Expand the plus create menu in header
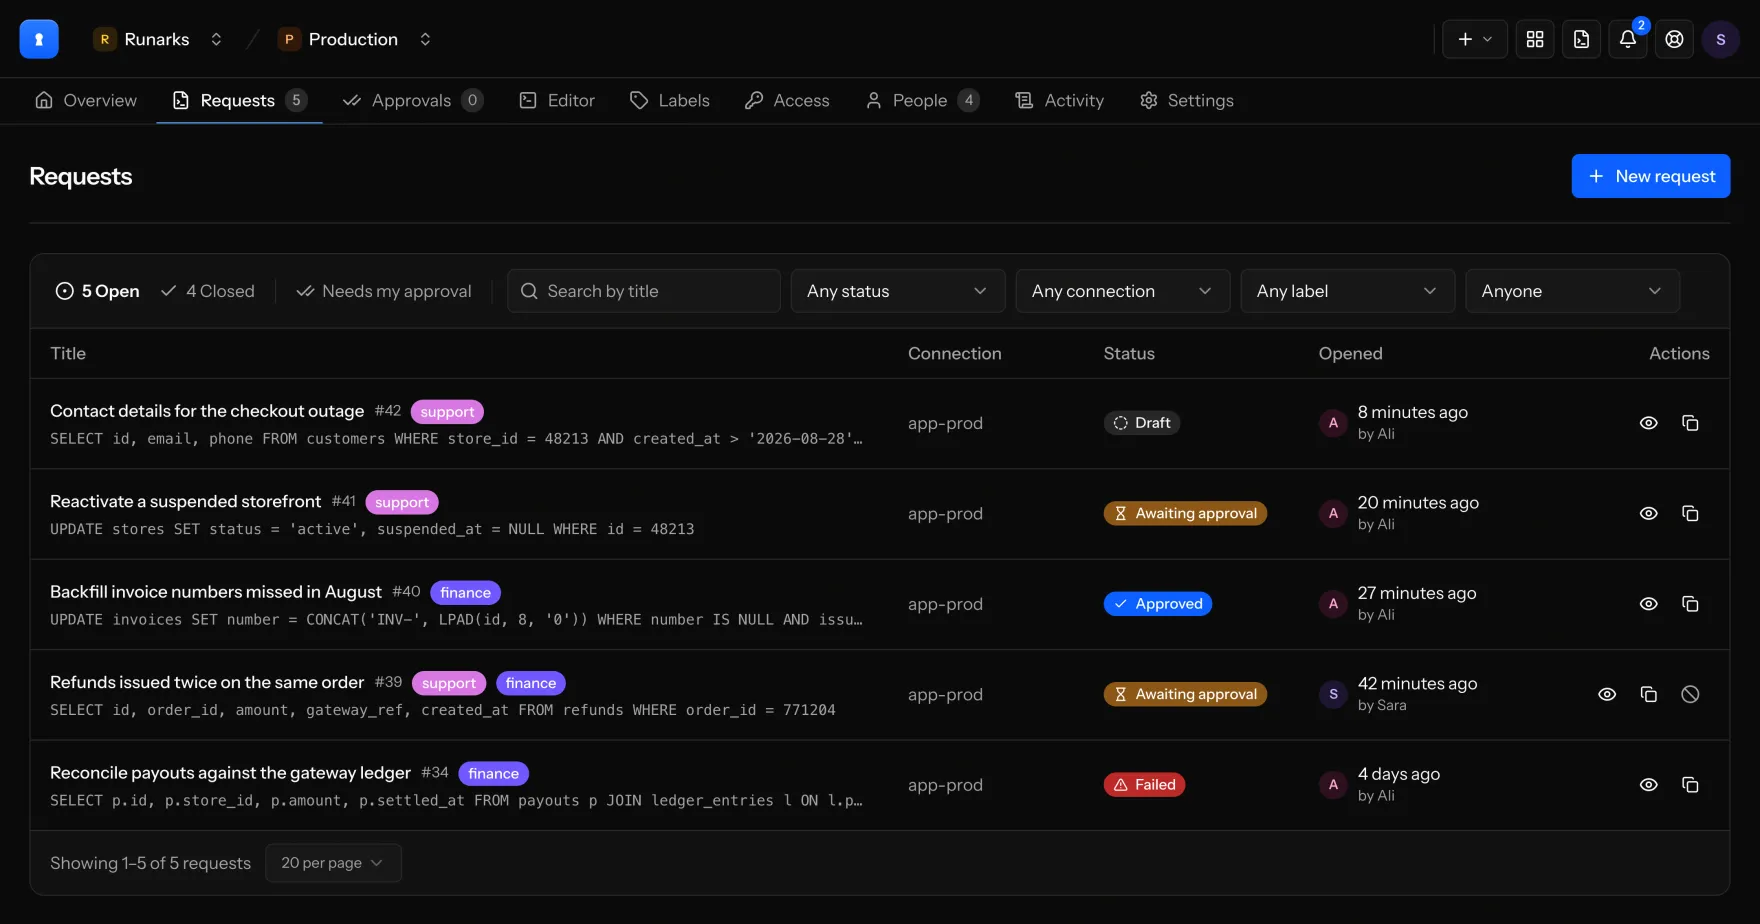Viewport: 1760px width, 924px height. pos(1475,39)
